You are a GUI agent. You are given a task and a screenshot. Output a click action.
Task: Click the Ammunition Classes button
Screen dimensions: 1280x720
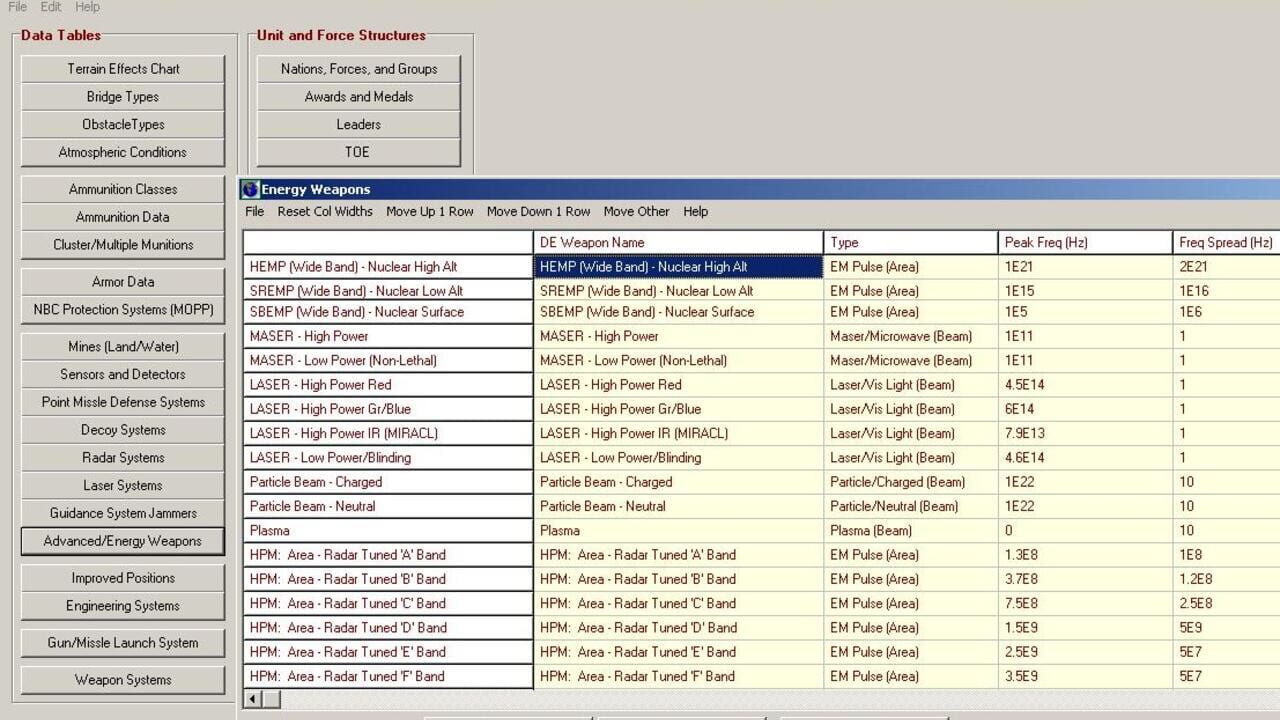point(123,189)
